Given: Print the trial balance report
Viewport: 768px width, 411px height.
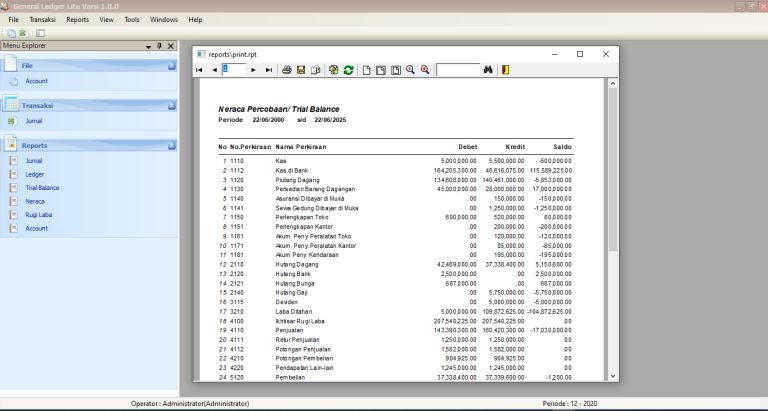Looking at the screenshot, I should pos(287,70).
